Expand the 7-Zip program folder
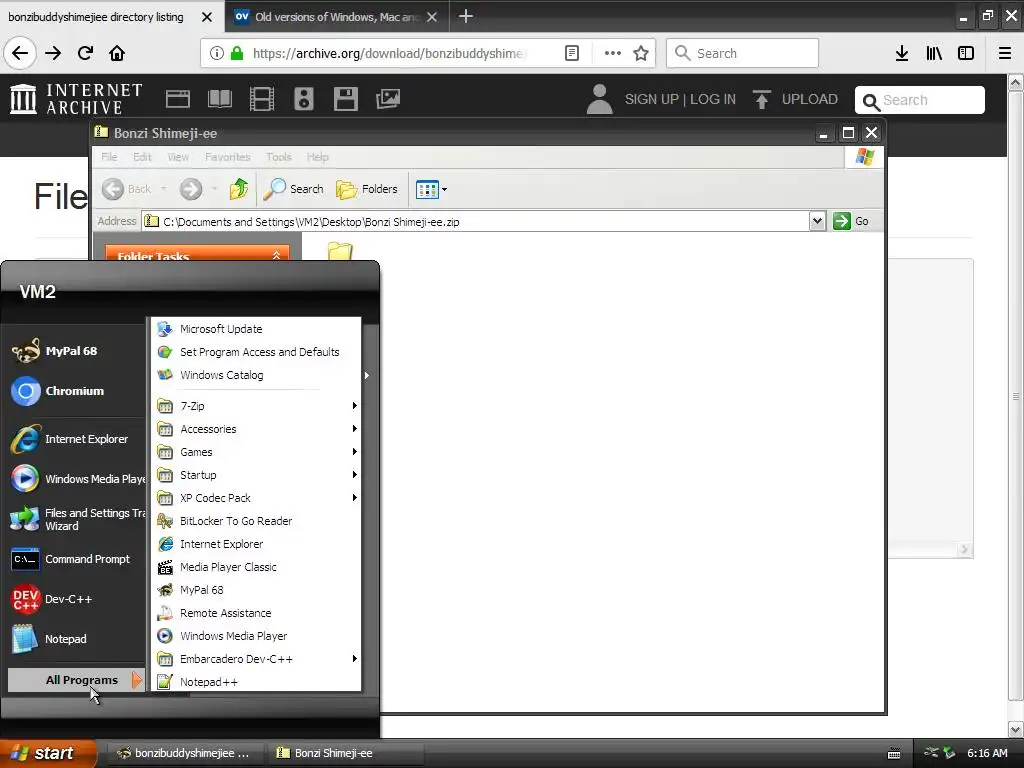 [x=256, y=406]
